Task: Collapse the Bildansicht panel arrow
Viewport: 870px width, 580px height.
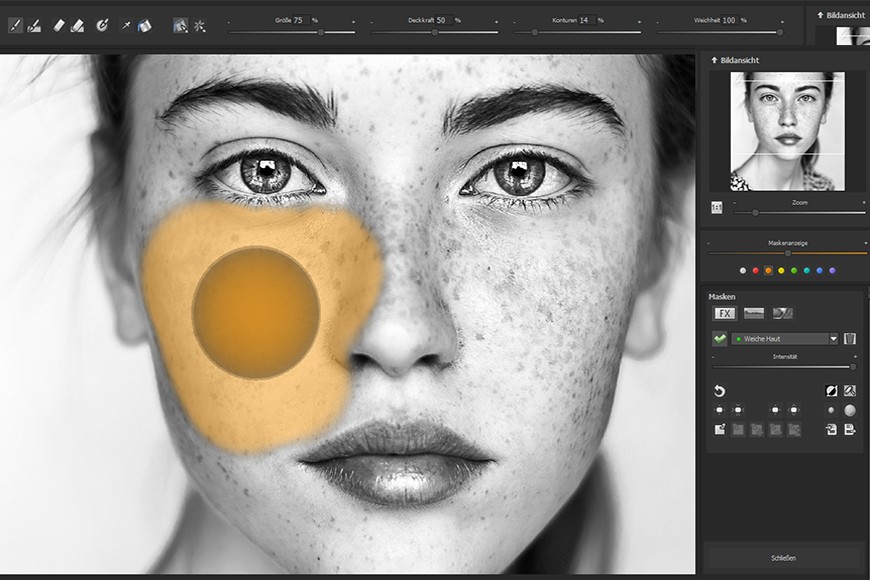Action: (714, 60)
